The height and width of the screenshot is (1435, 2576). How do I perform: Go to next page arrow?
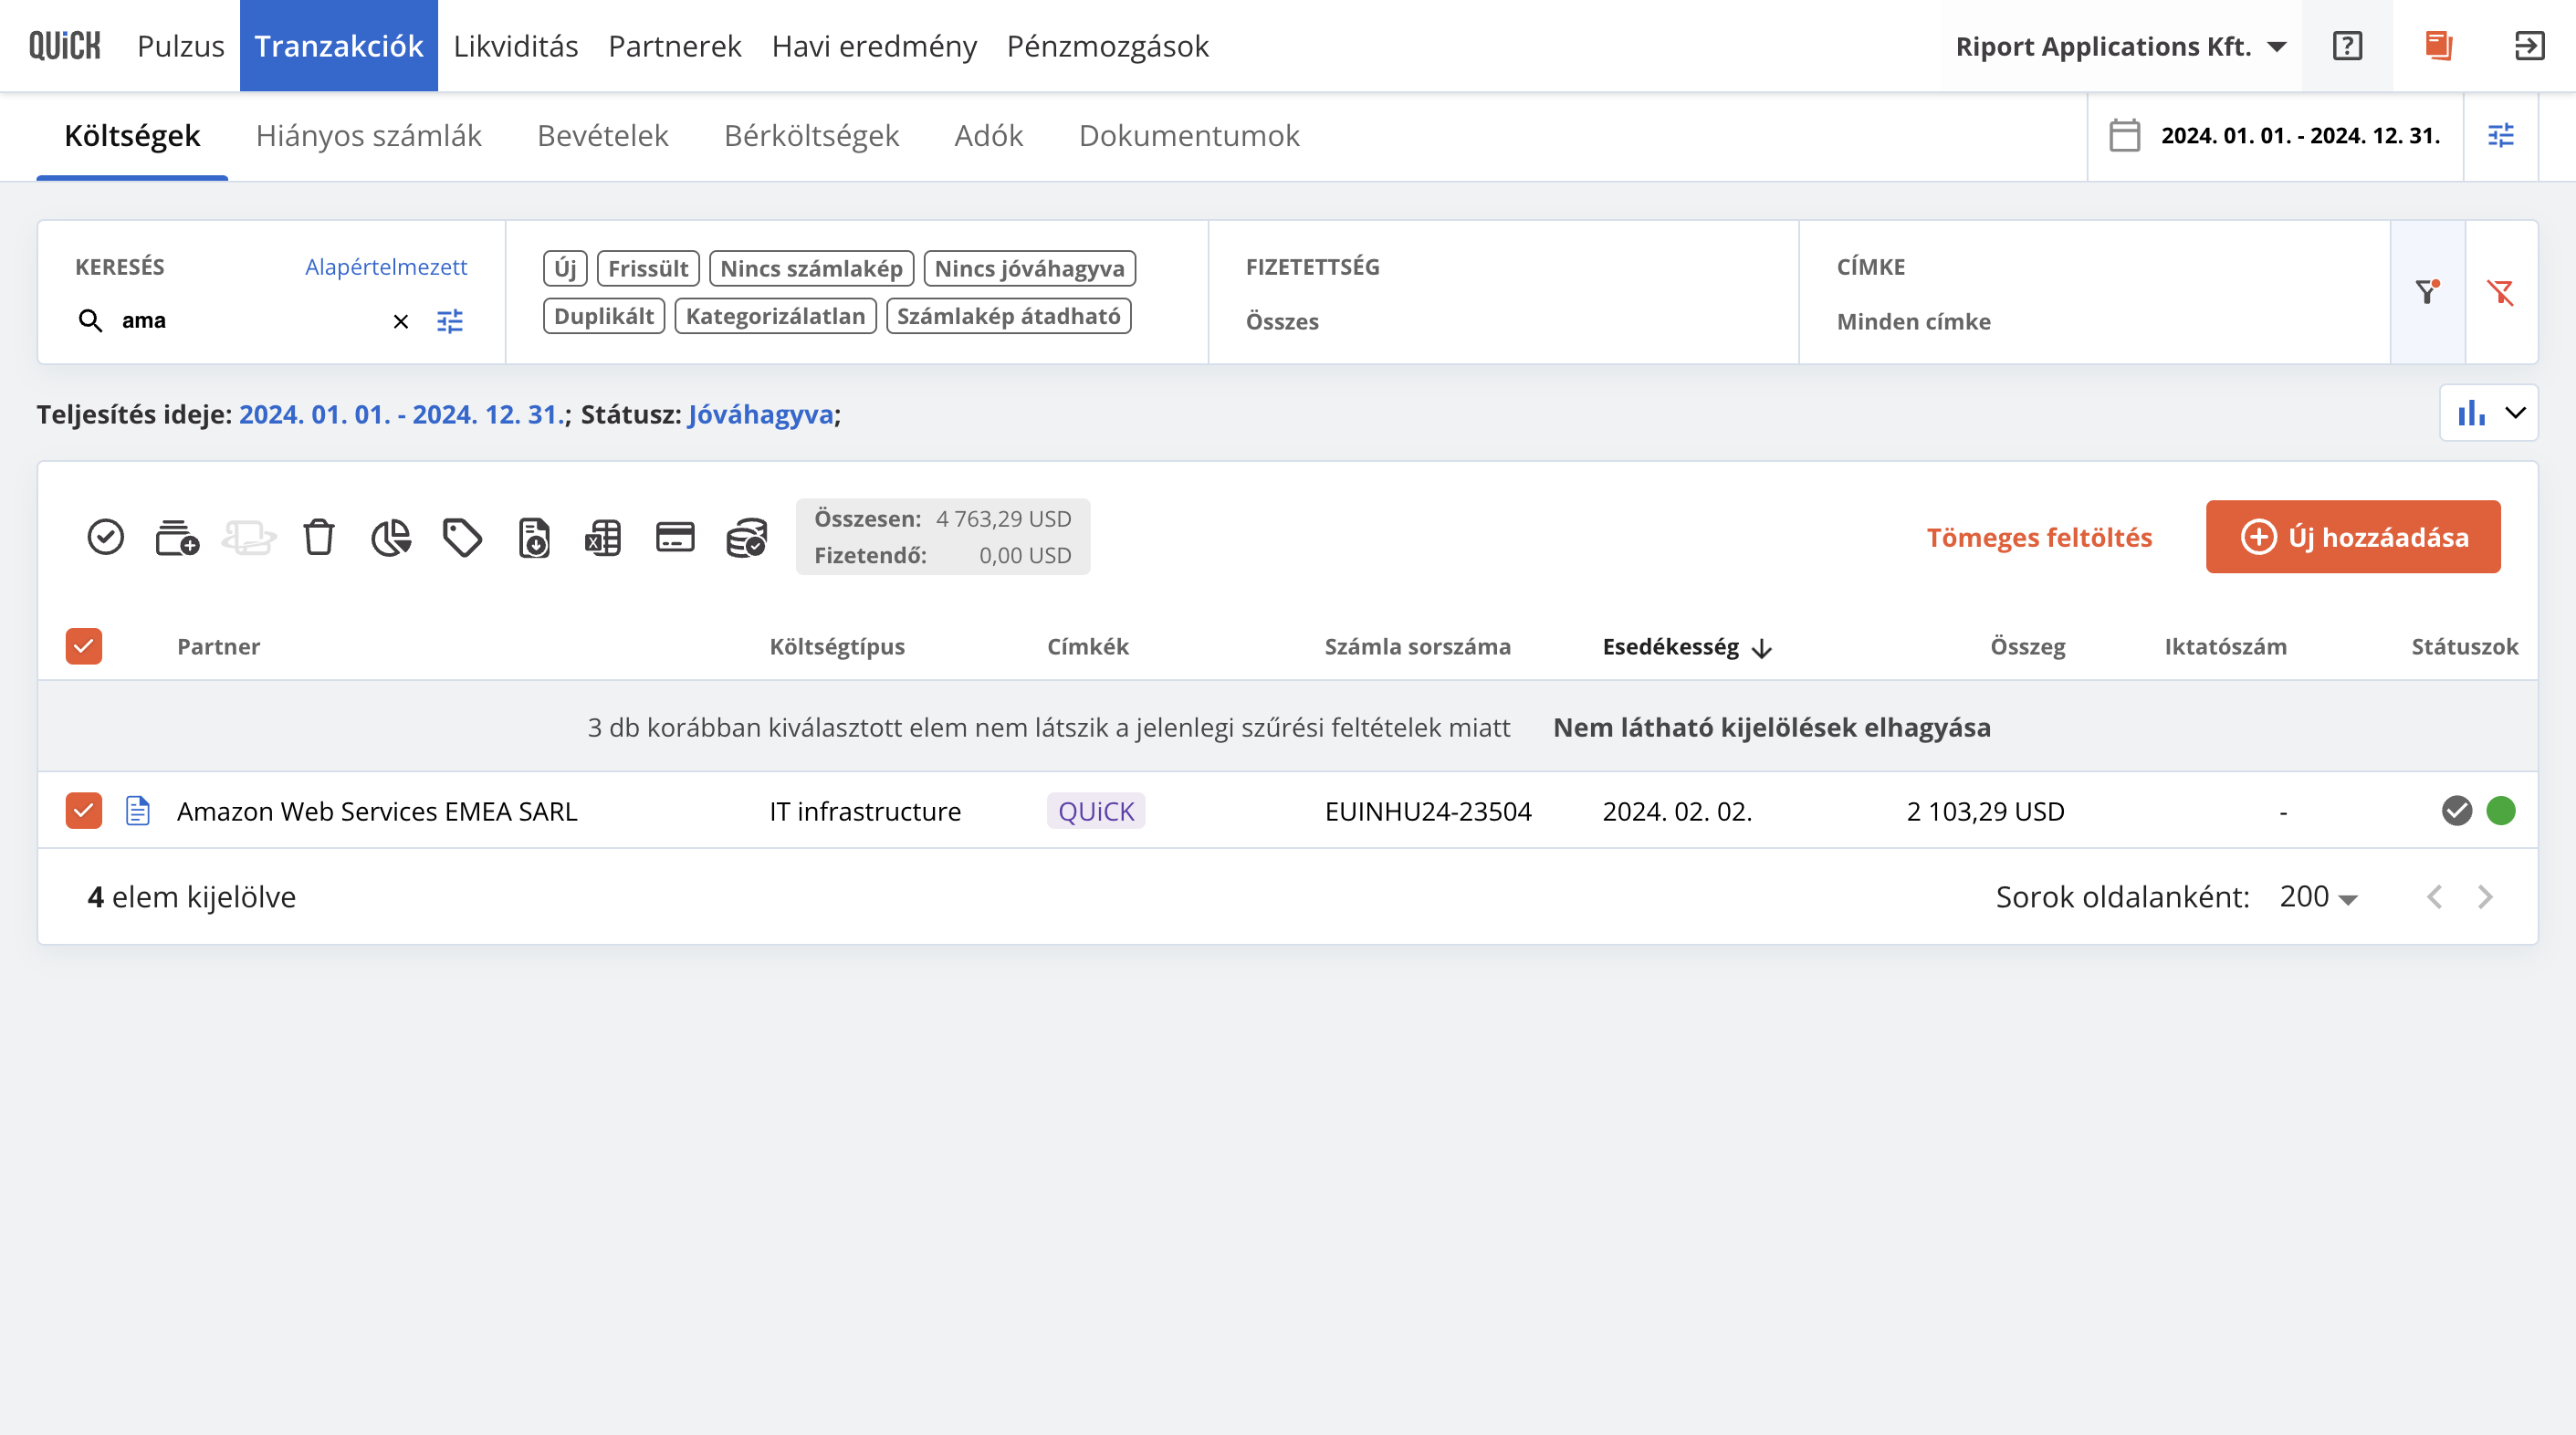coord(2485,897)
